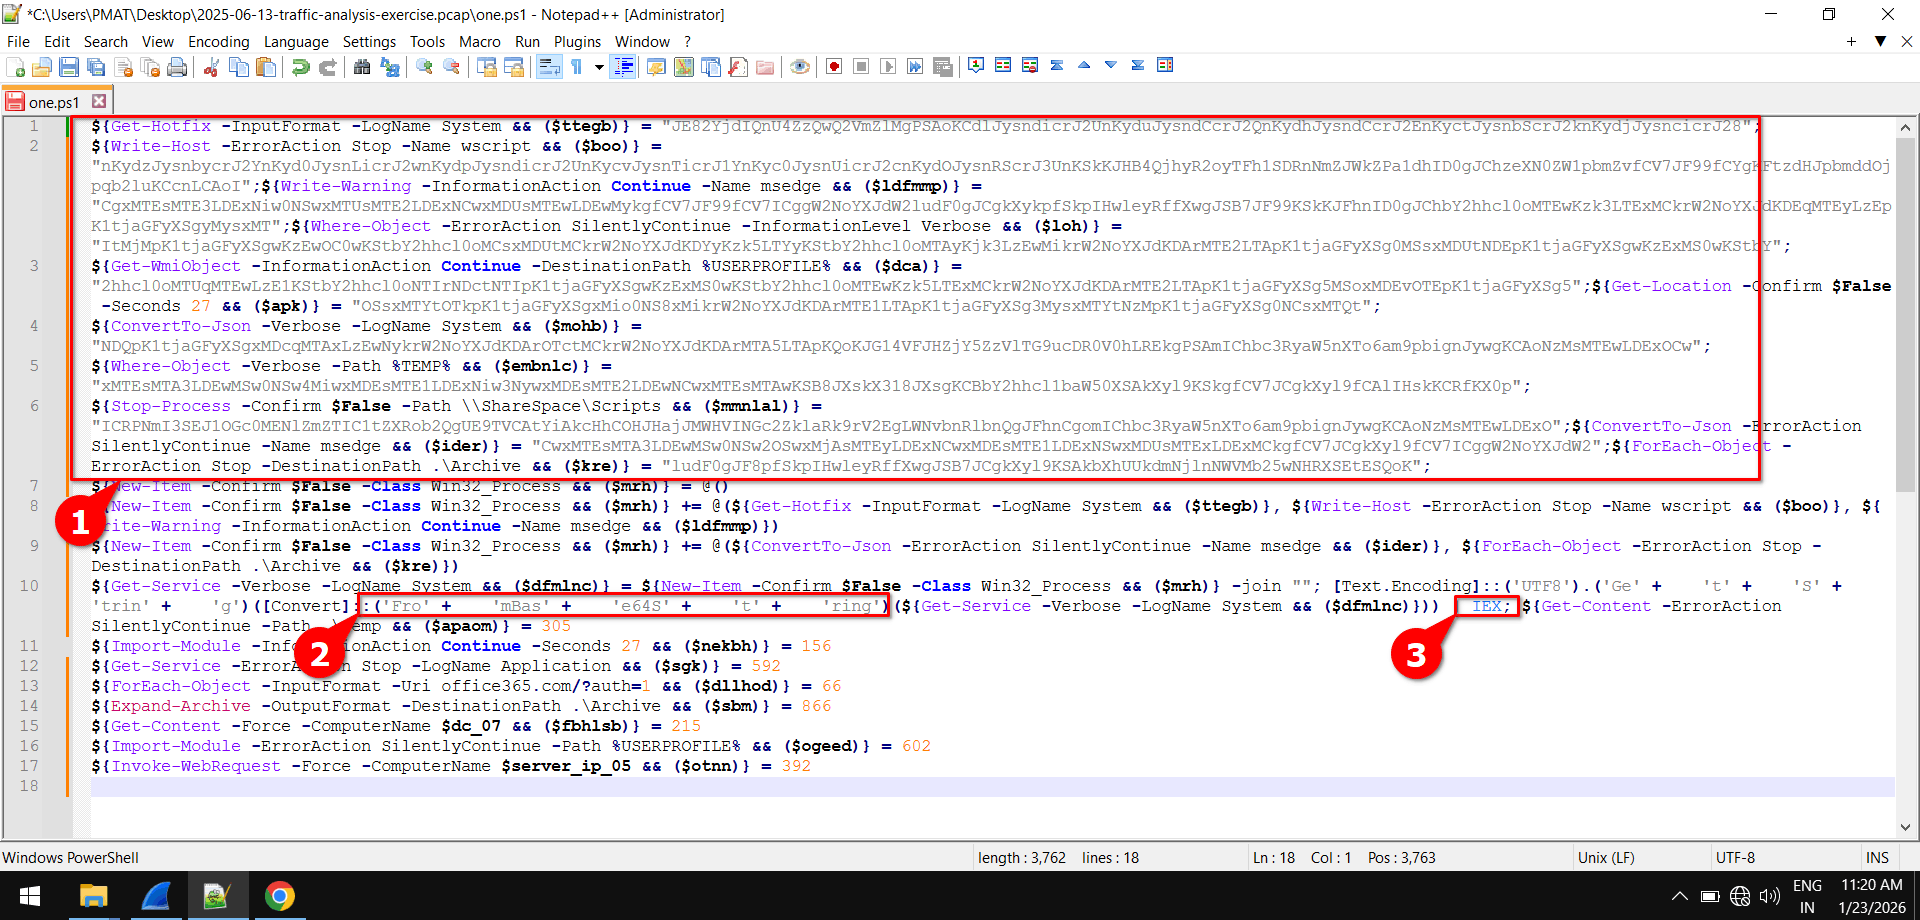Screen dimensions: 1920x920
Task: Create a new file with the New icon
Action: [x=16, y=66]
